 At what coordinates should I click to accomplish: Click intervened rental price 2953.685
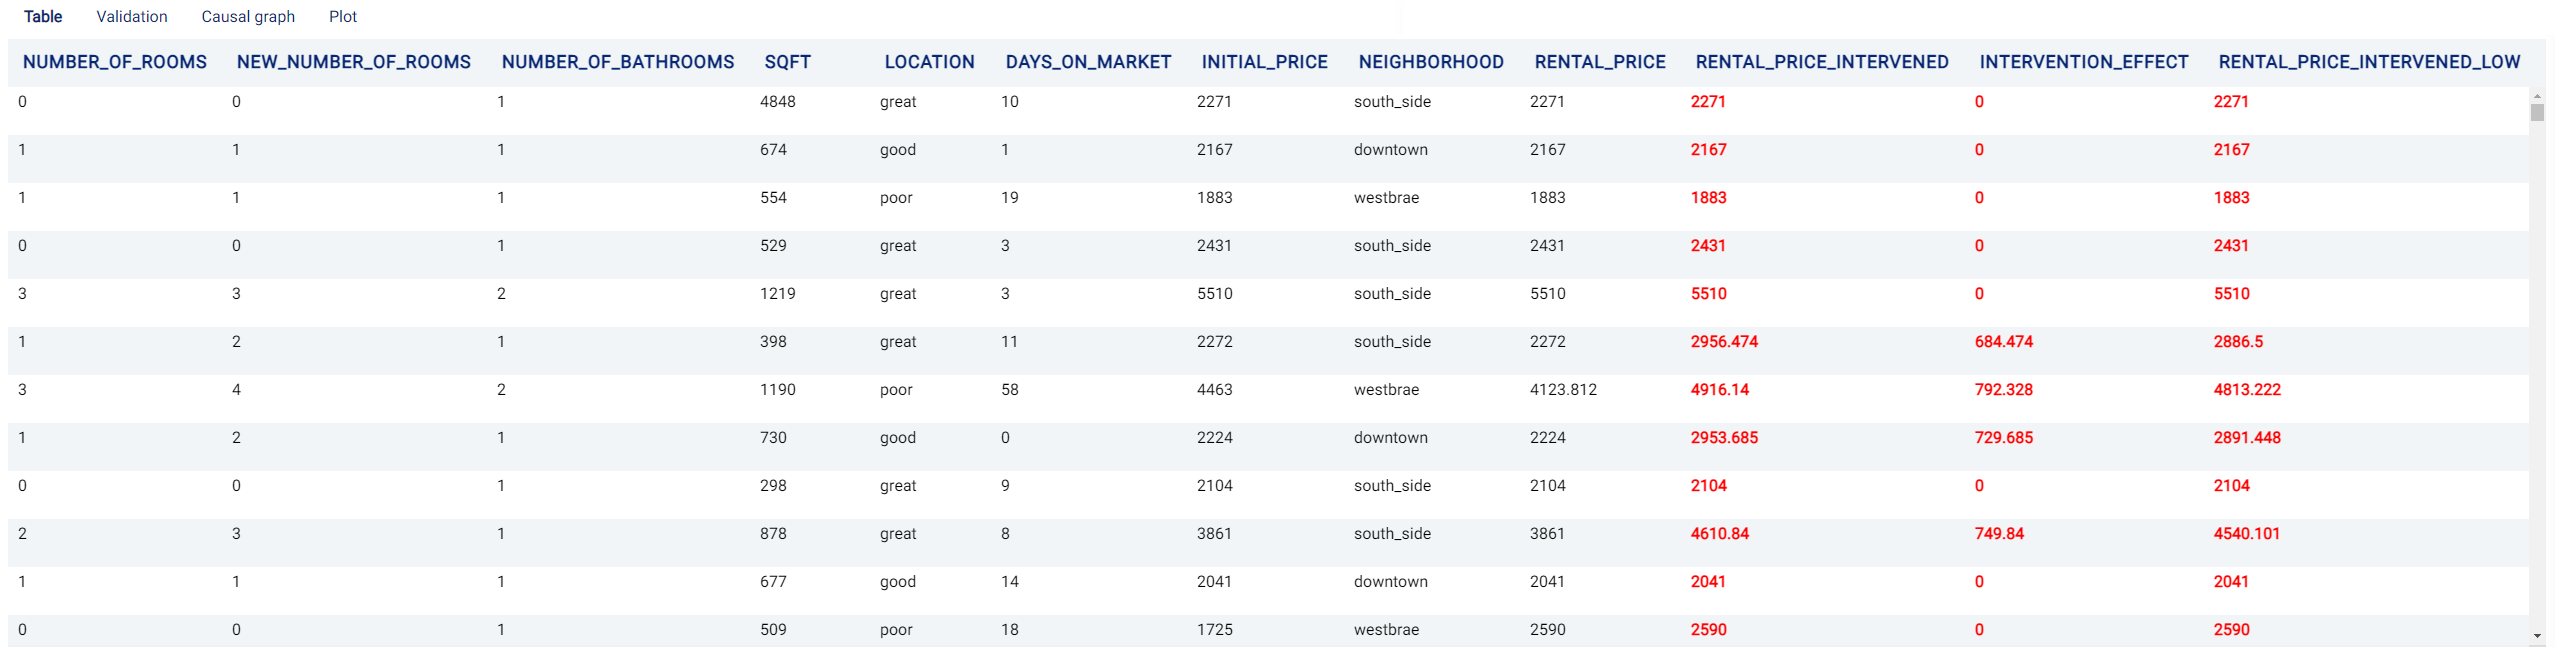[1724, 438]
